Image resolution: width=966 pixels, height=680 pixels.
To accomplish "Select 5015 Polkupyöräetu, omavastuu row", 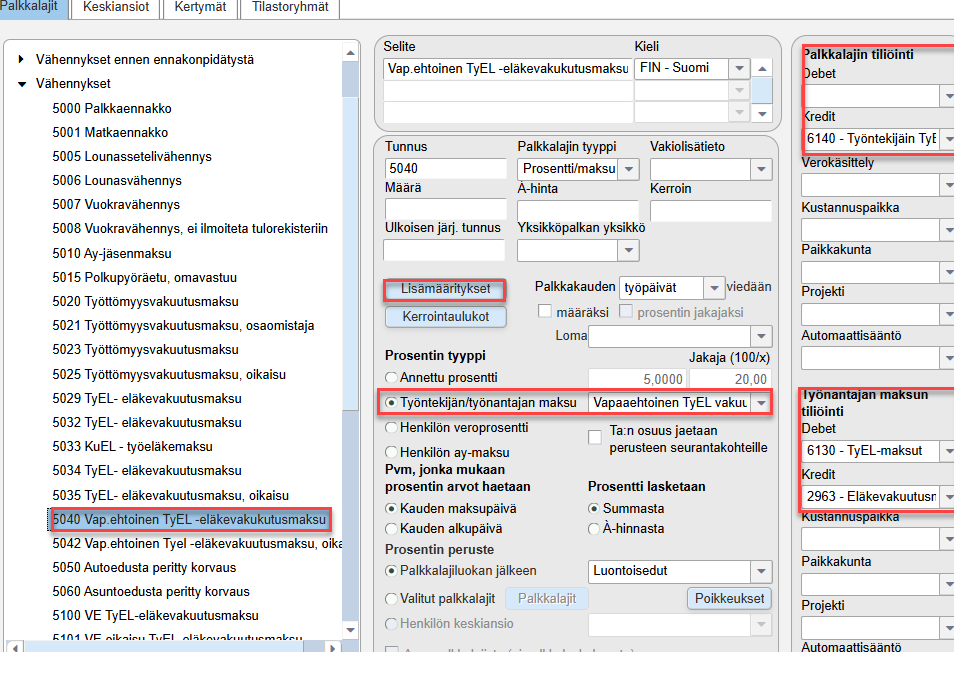I will click(145, 277).
